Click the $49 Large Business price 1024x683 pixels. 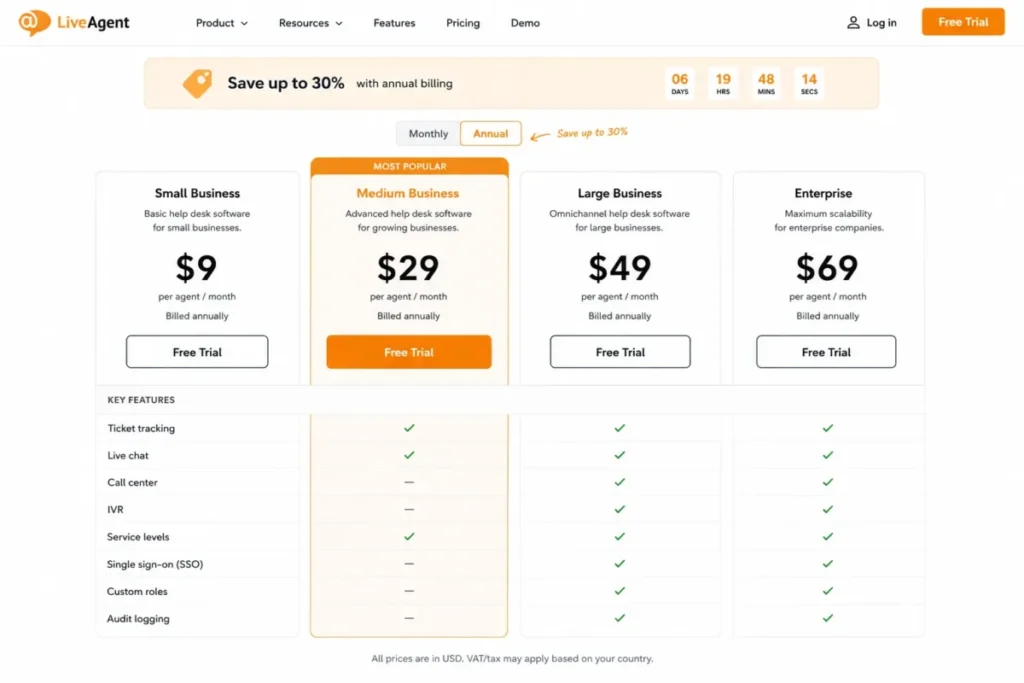620,268
